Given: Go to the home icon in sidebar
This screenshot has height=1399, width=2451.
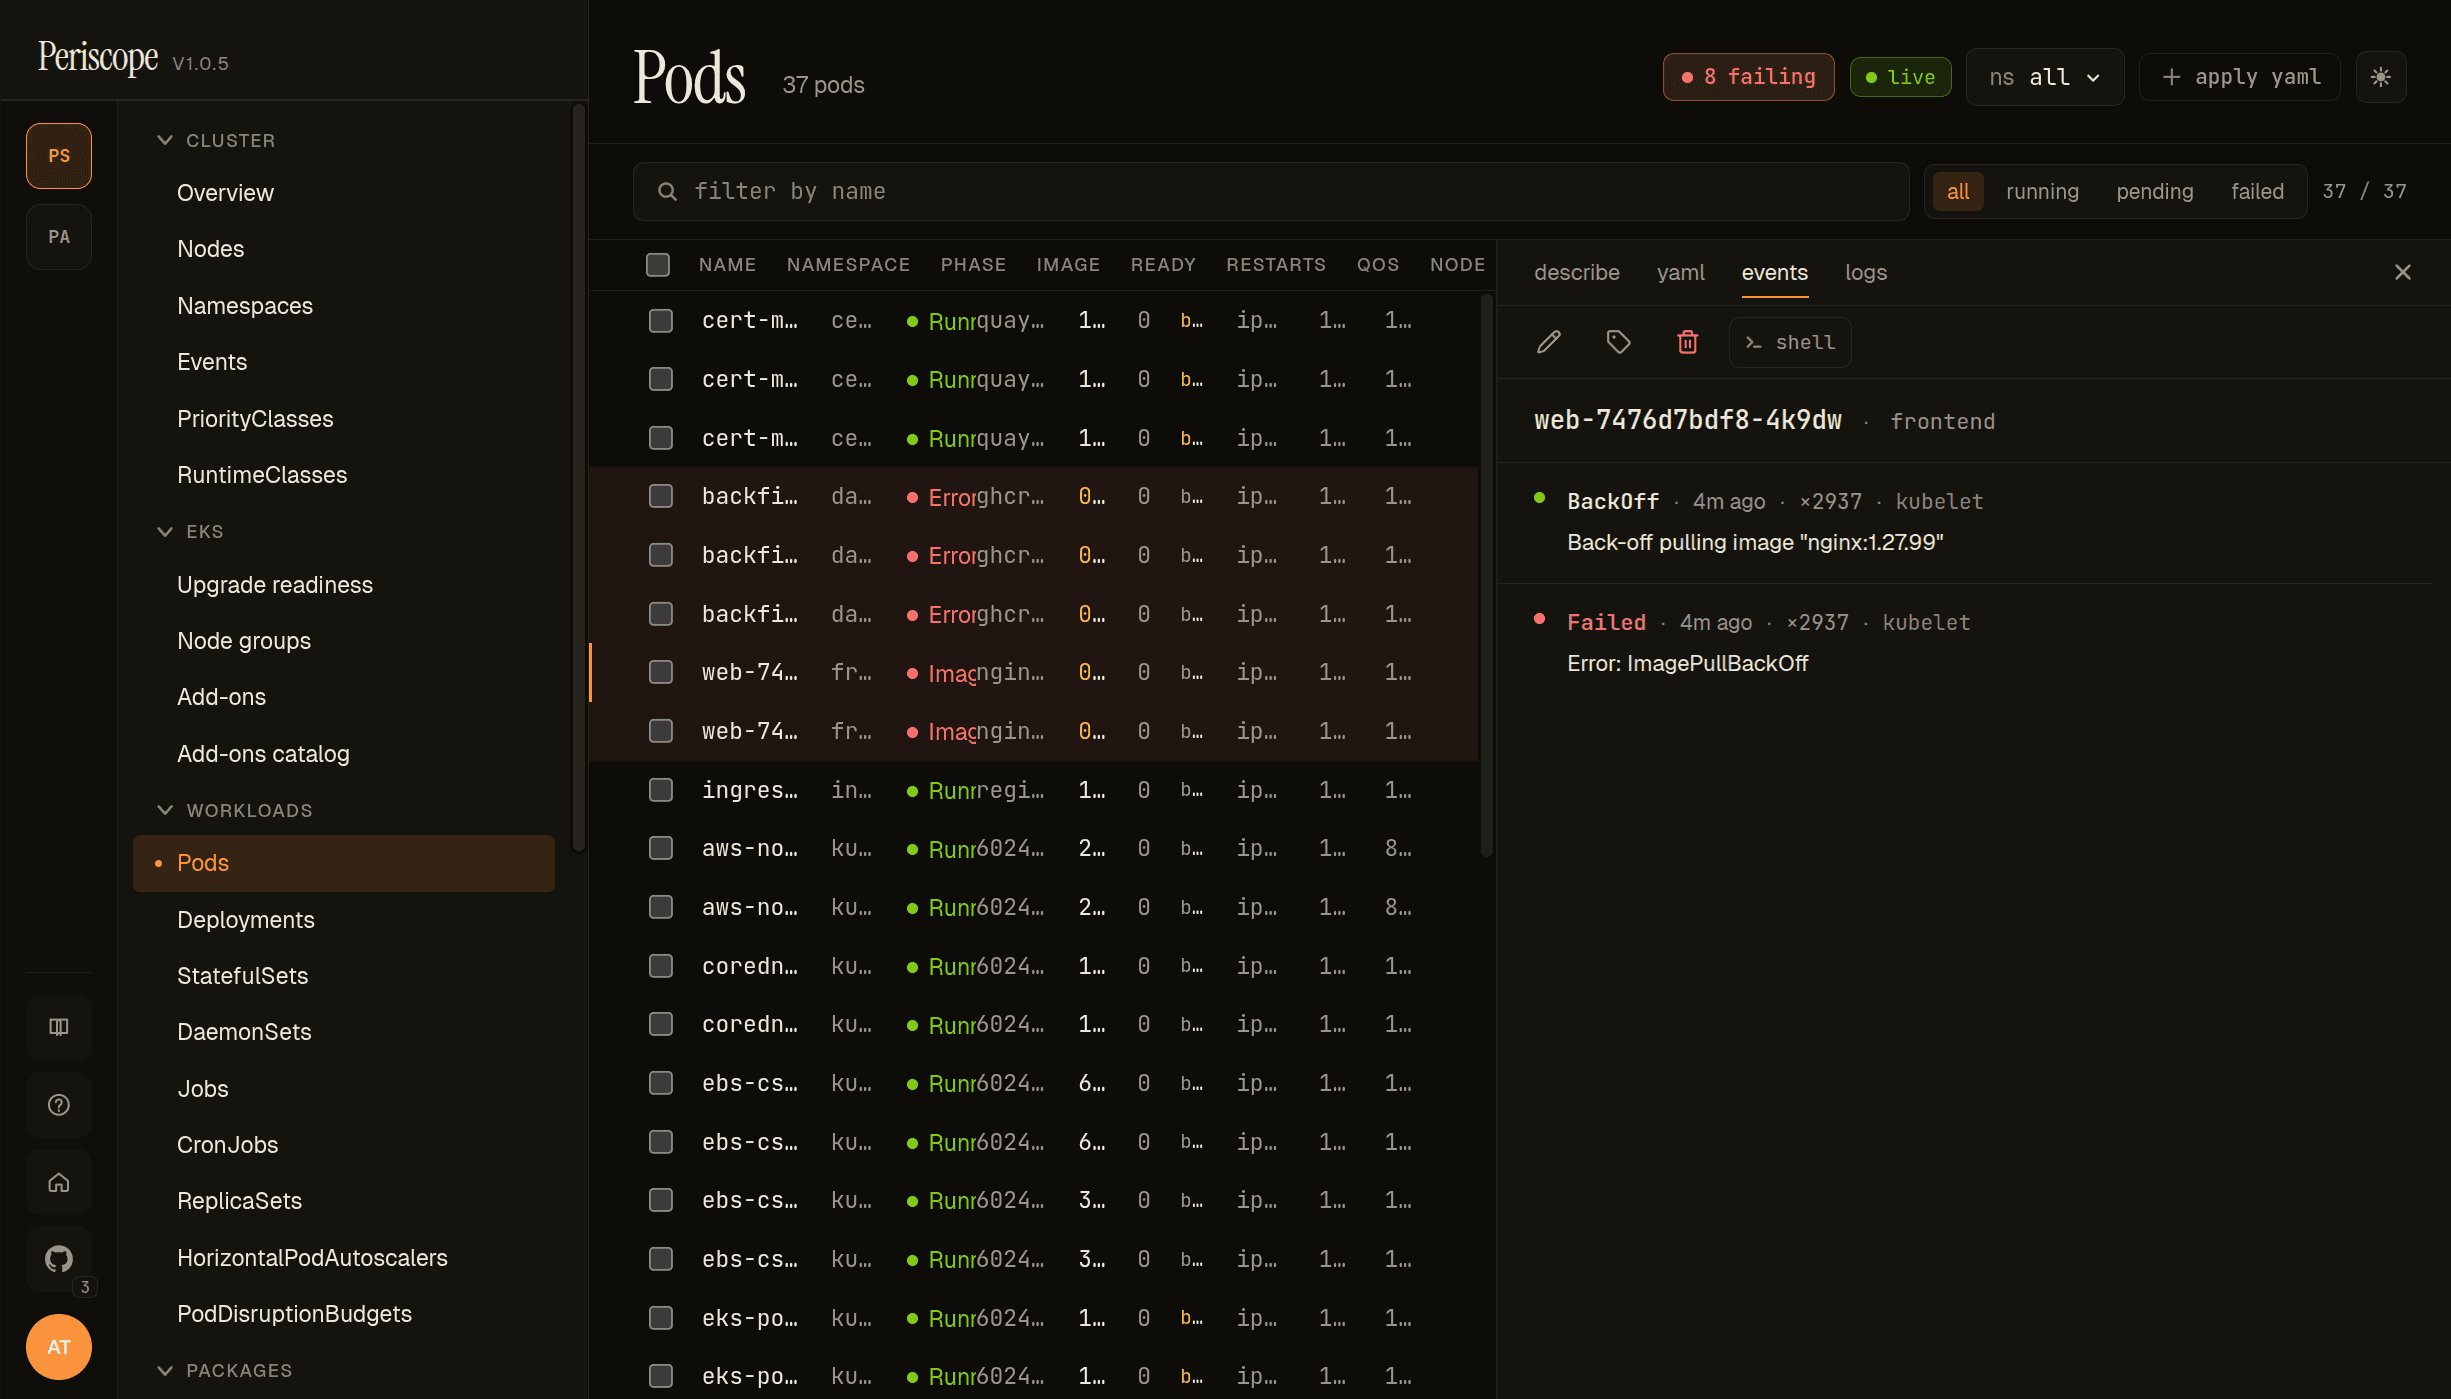Looking at the screenshot, I should pos(59,1183).
